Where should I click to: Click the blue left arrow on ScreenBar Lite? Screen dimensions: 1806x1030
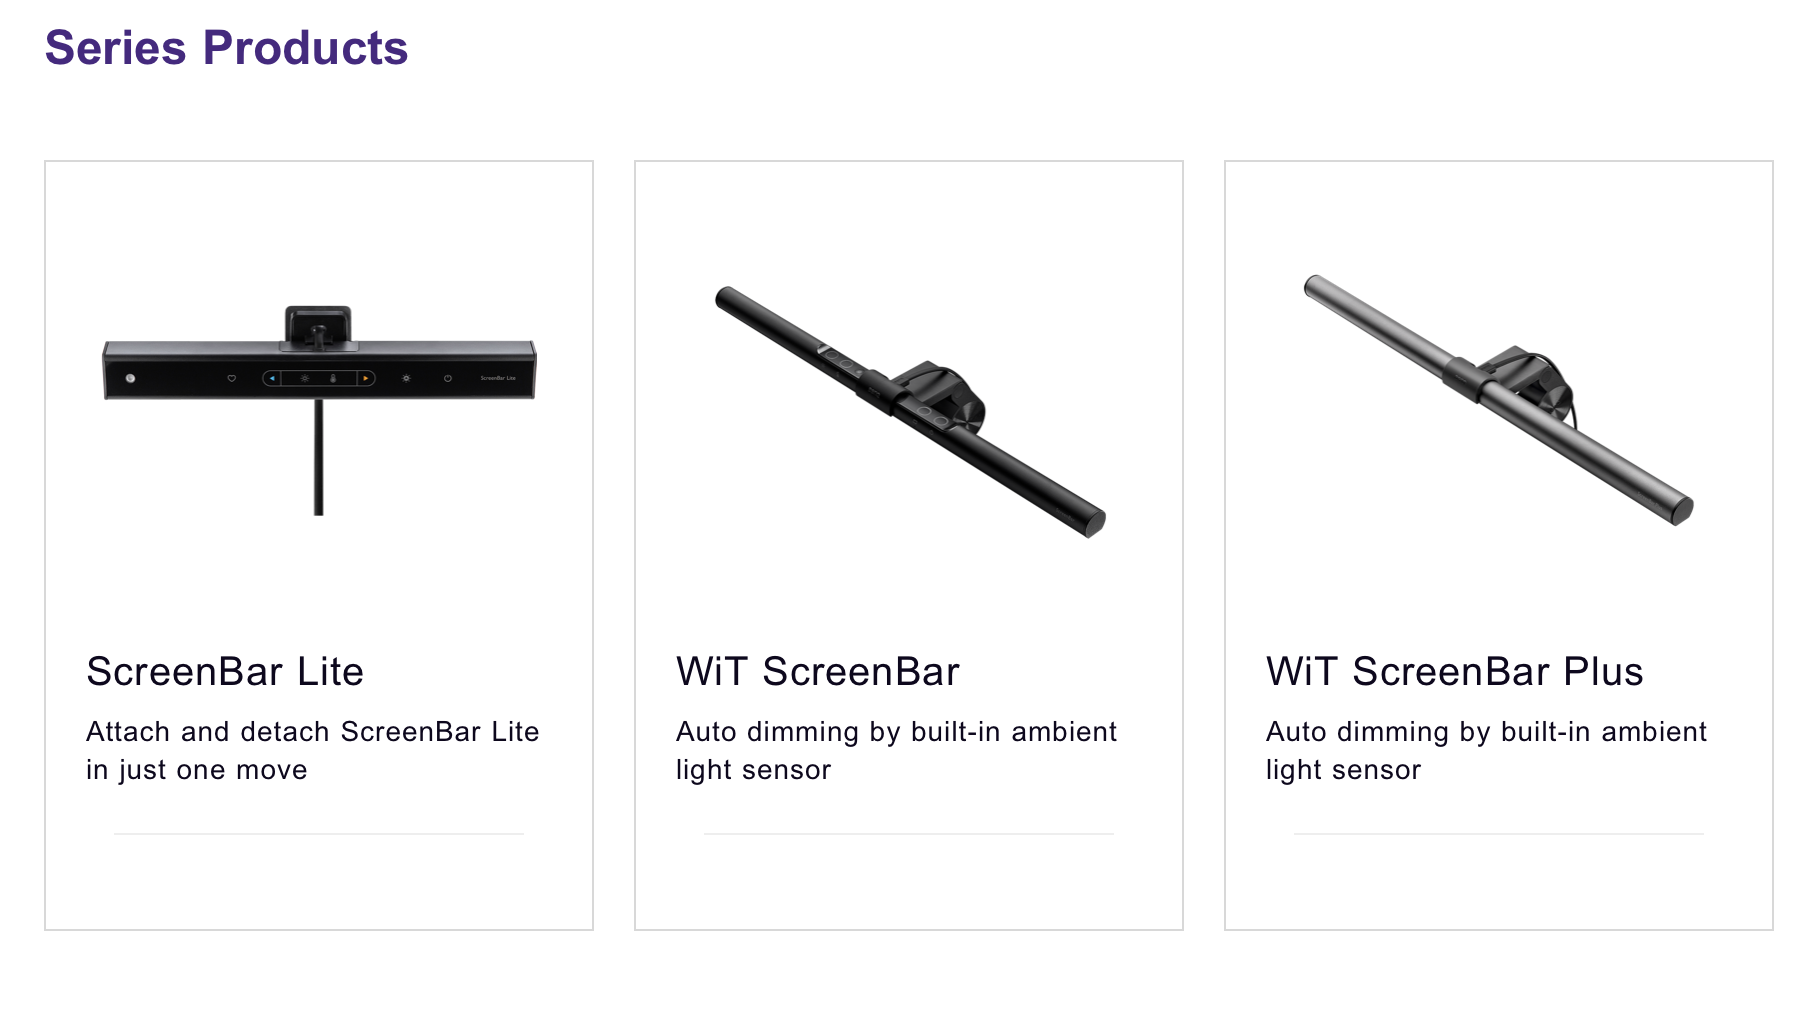(x=272, y=378)
